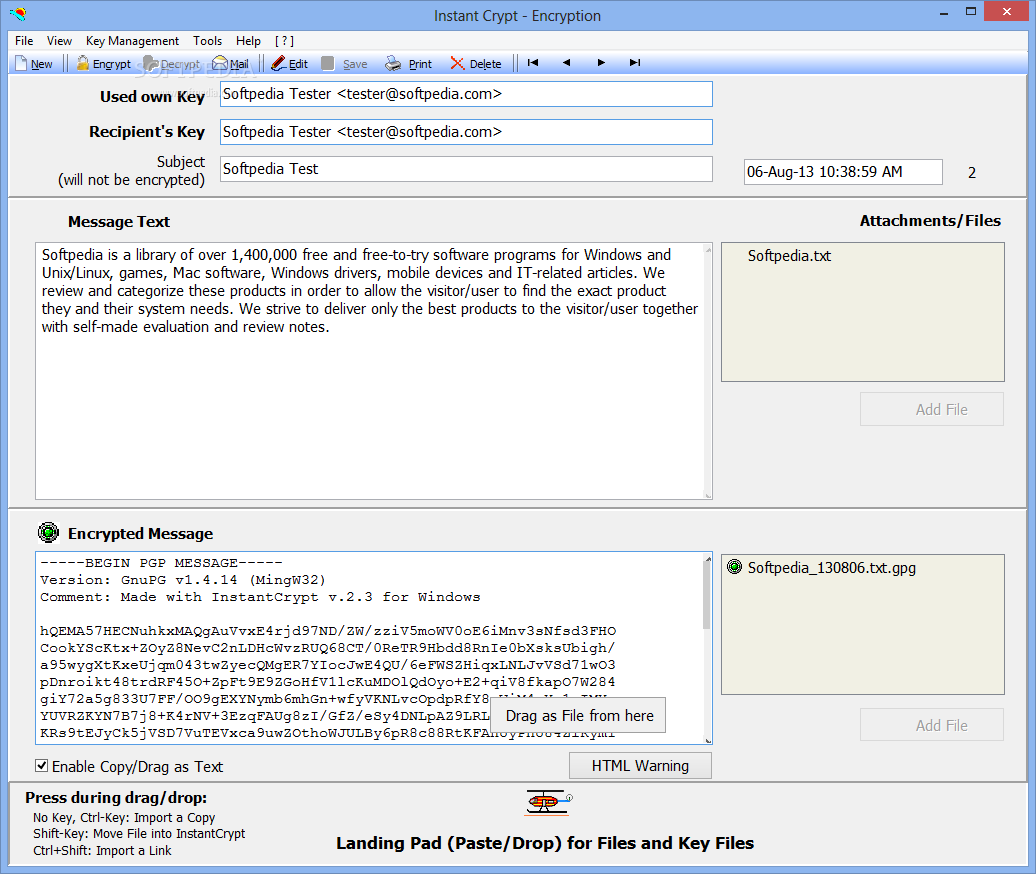Screen dimensions: 1036x874
Task: Click the Recipient's Key field
Action: pyautogui.click(x=466, y=131)
